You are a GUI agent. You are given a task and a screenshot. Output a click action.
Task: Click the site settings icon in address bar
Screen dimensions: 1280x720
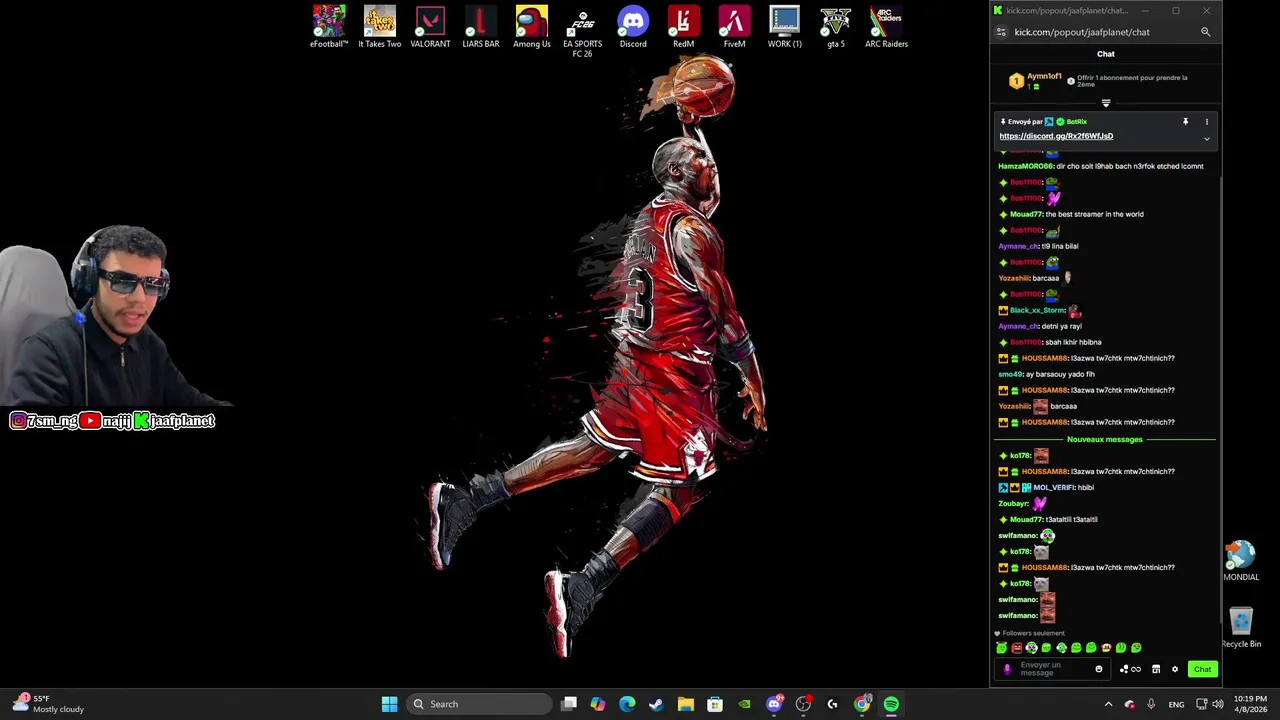[1001, 32]
